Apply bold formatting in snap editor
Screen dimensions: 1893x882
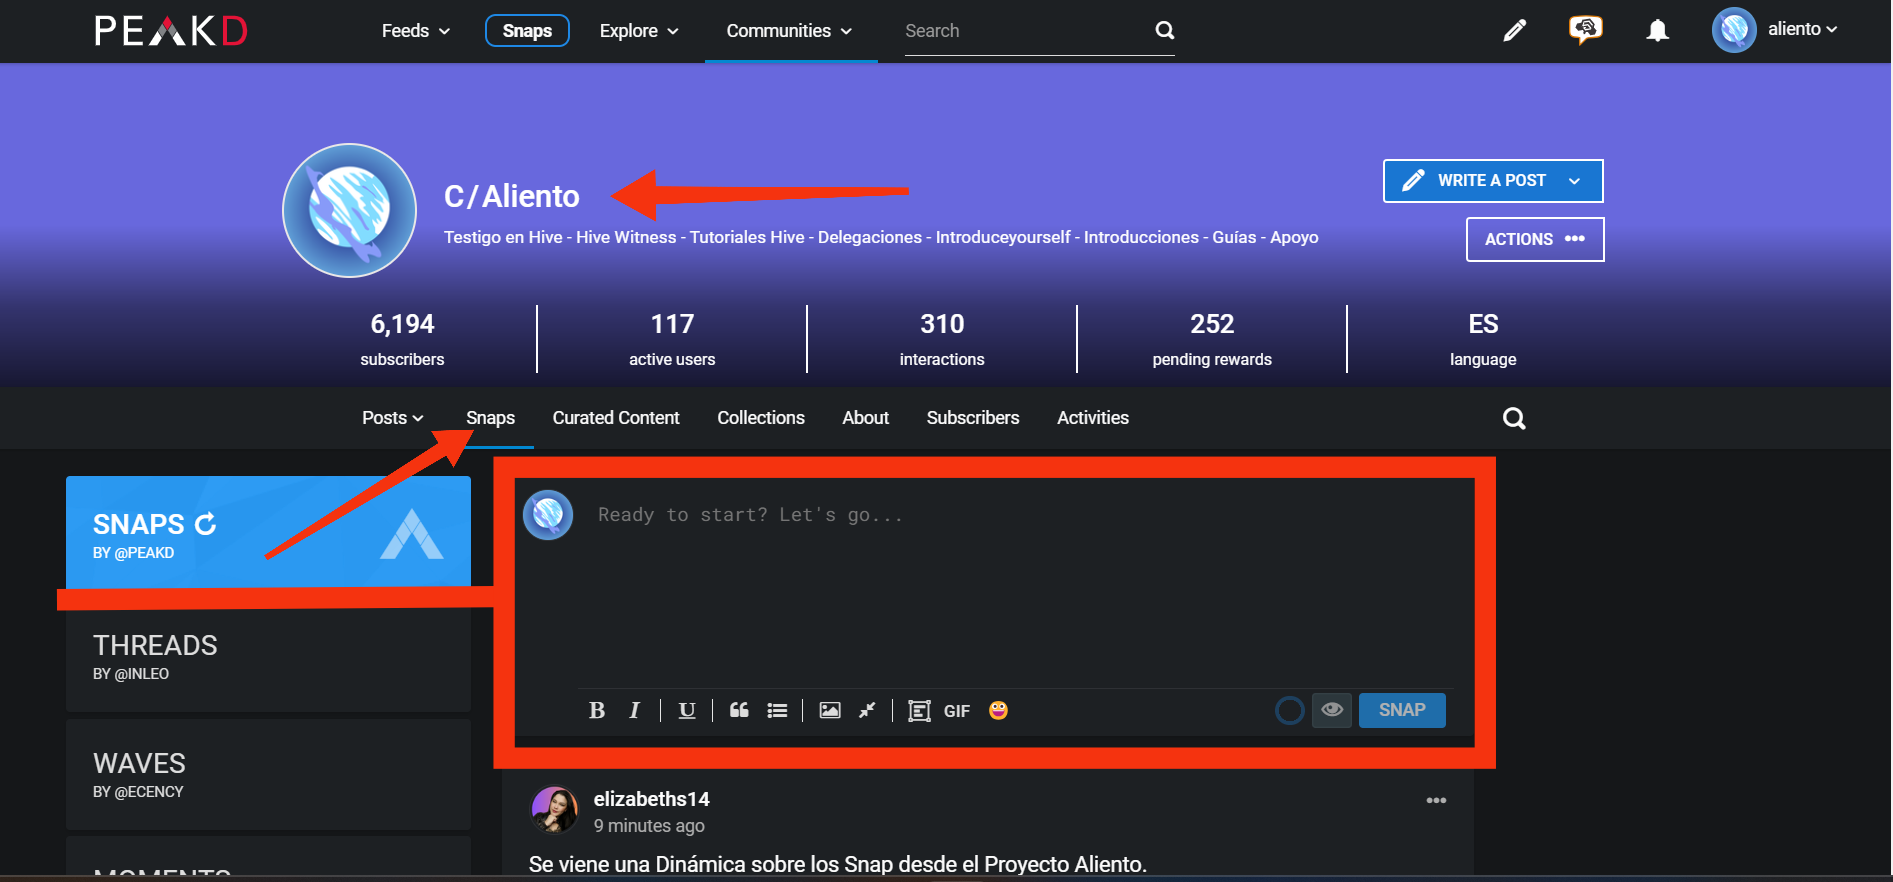(x=597, y=710)
